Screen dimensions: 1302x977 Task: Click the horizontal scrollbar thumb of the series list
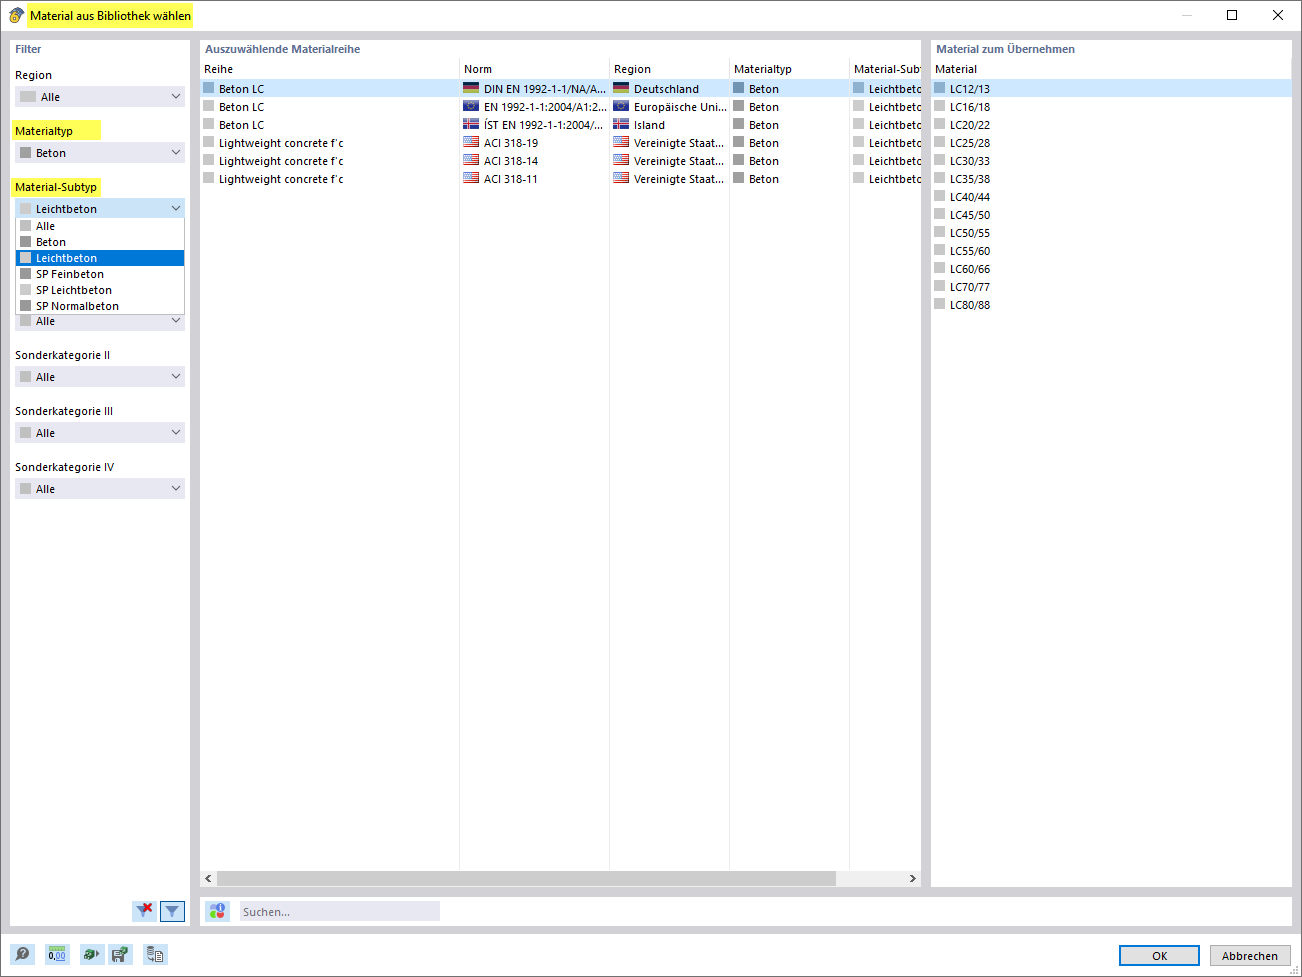point(526,878)
